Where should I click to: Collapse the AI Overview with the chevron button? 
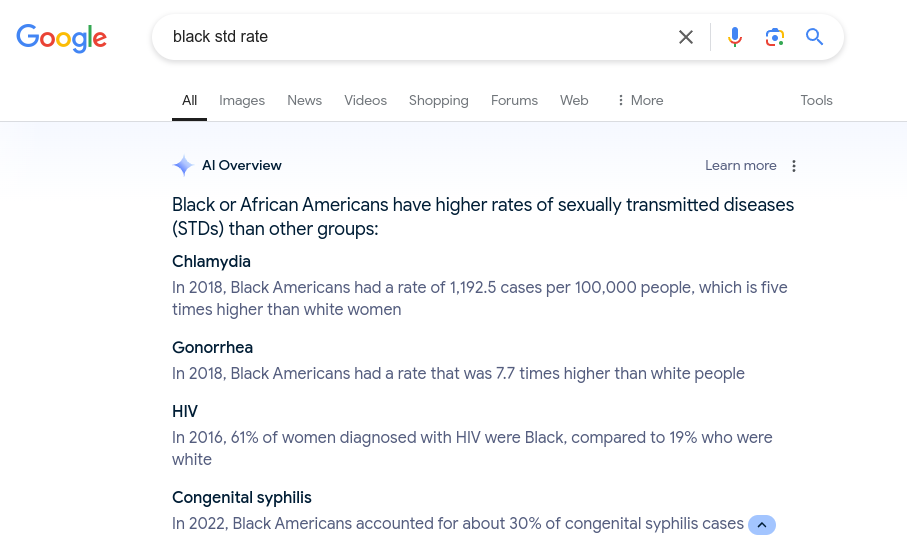click(x=762, y=525)
